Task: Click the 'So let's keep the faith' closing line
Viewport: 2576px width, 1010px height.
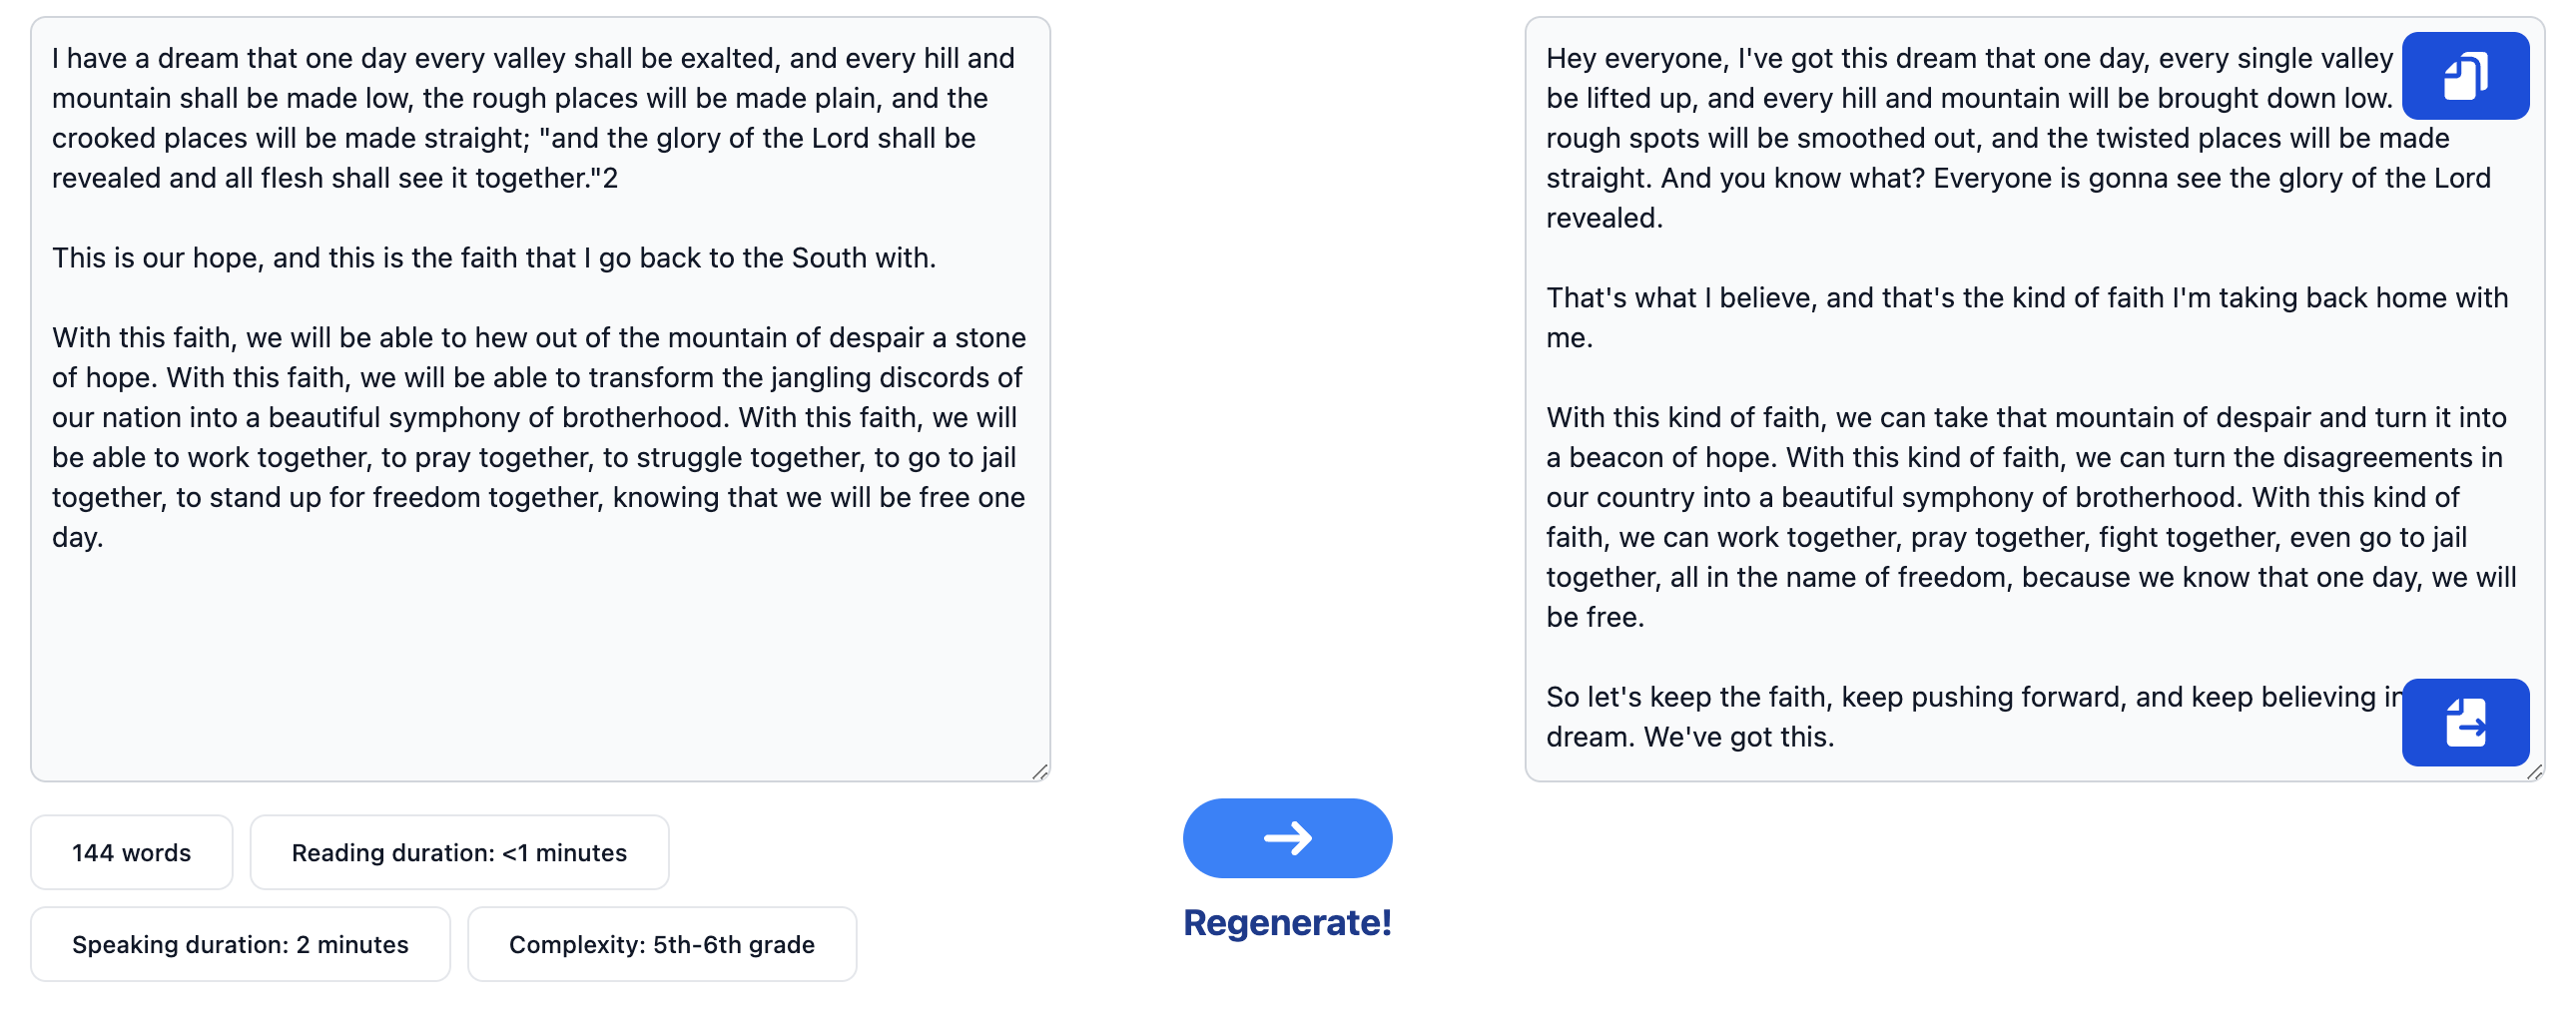Action: click(x=1973, y=717)
